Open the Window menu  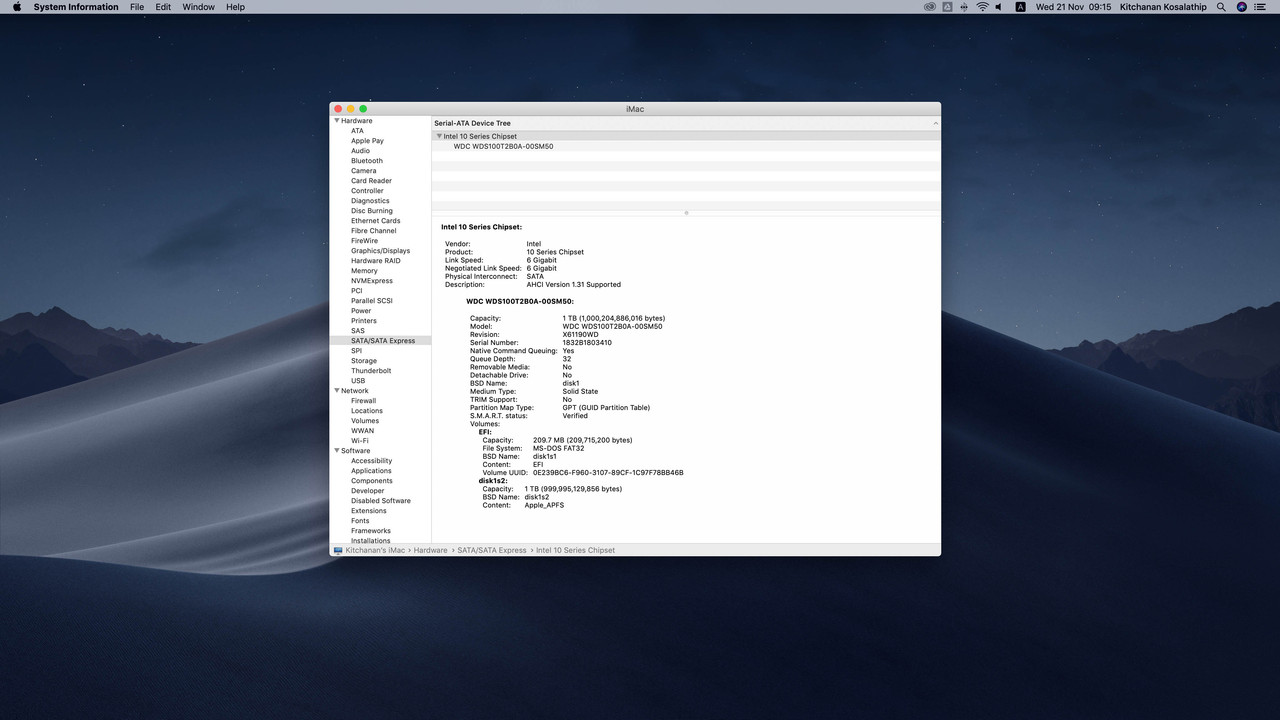(x=198, y=7)
